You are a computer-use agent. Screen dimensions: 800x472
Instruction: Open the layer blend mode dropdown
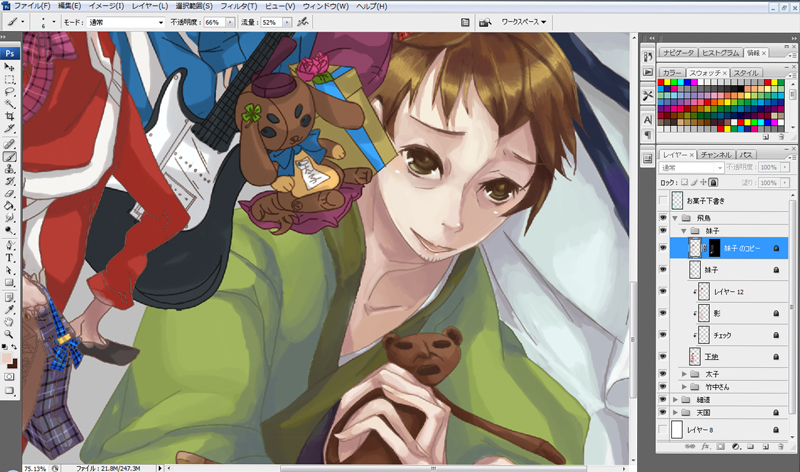point(691,167)
